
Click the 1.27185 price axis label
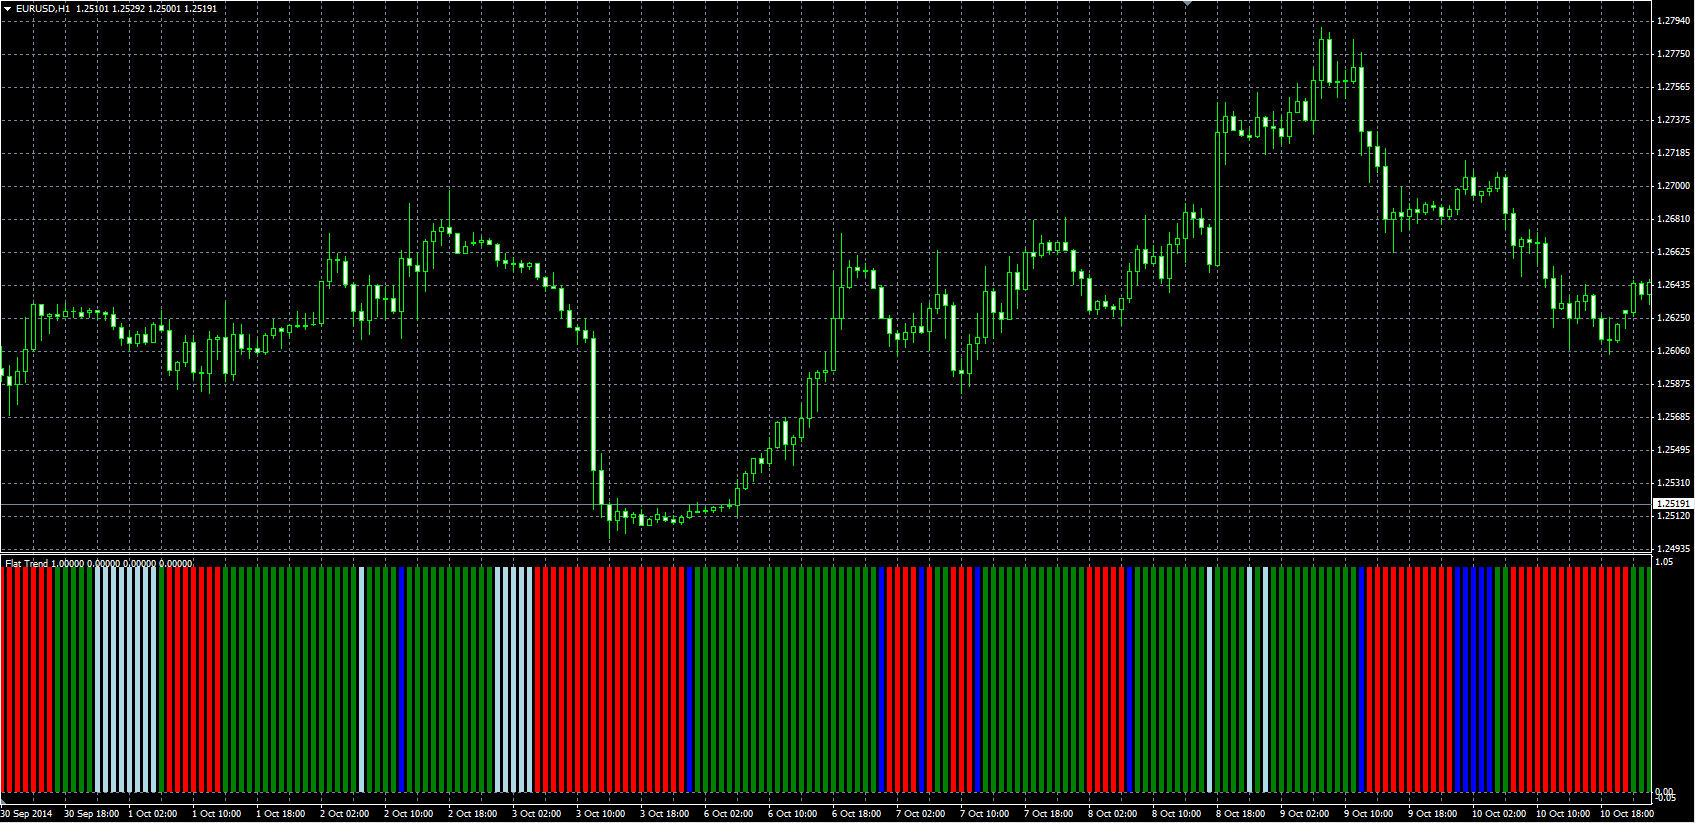(1673, 153)
